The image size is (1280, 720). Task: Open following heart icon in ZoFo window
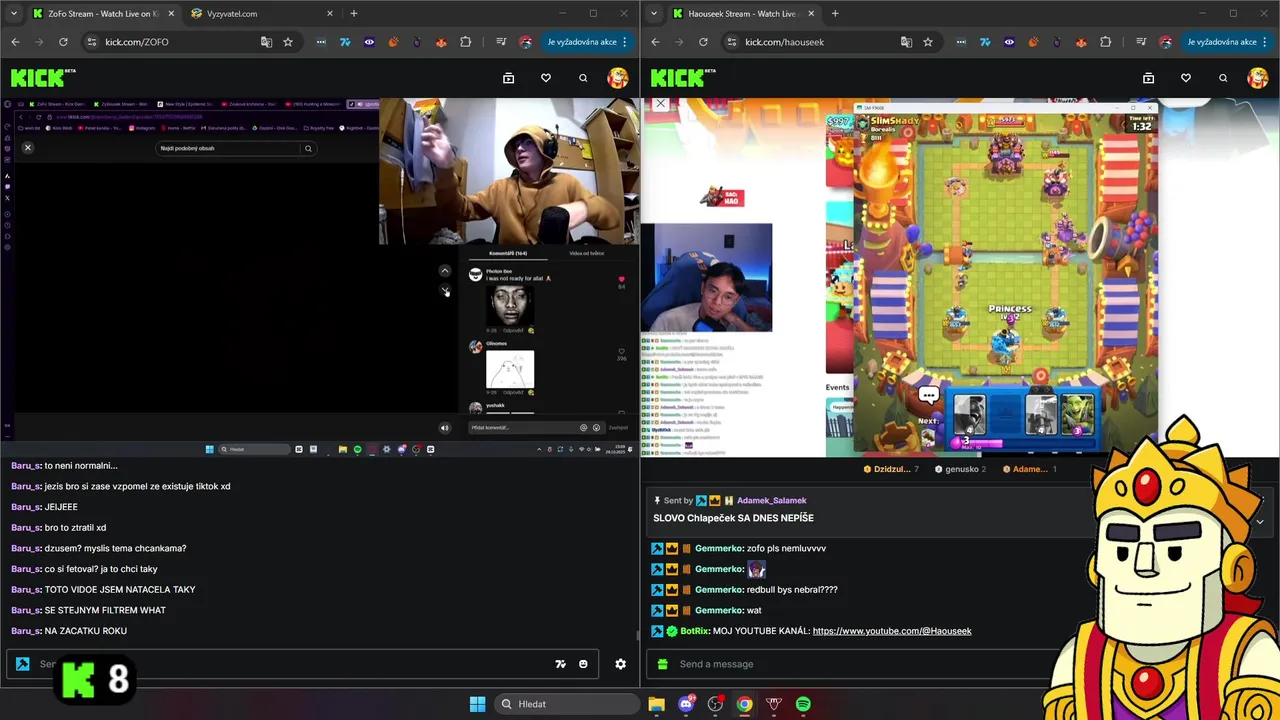pyautogui.click(x=546, y=78)
